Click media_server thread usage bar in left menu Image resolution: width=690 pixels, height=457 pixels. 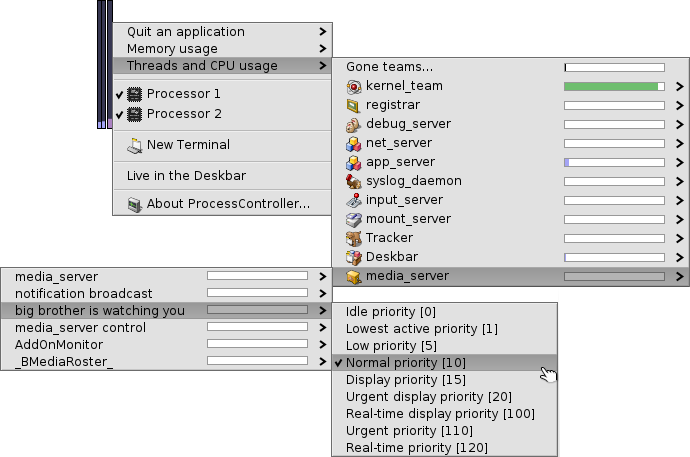[257, 276]
